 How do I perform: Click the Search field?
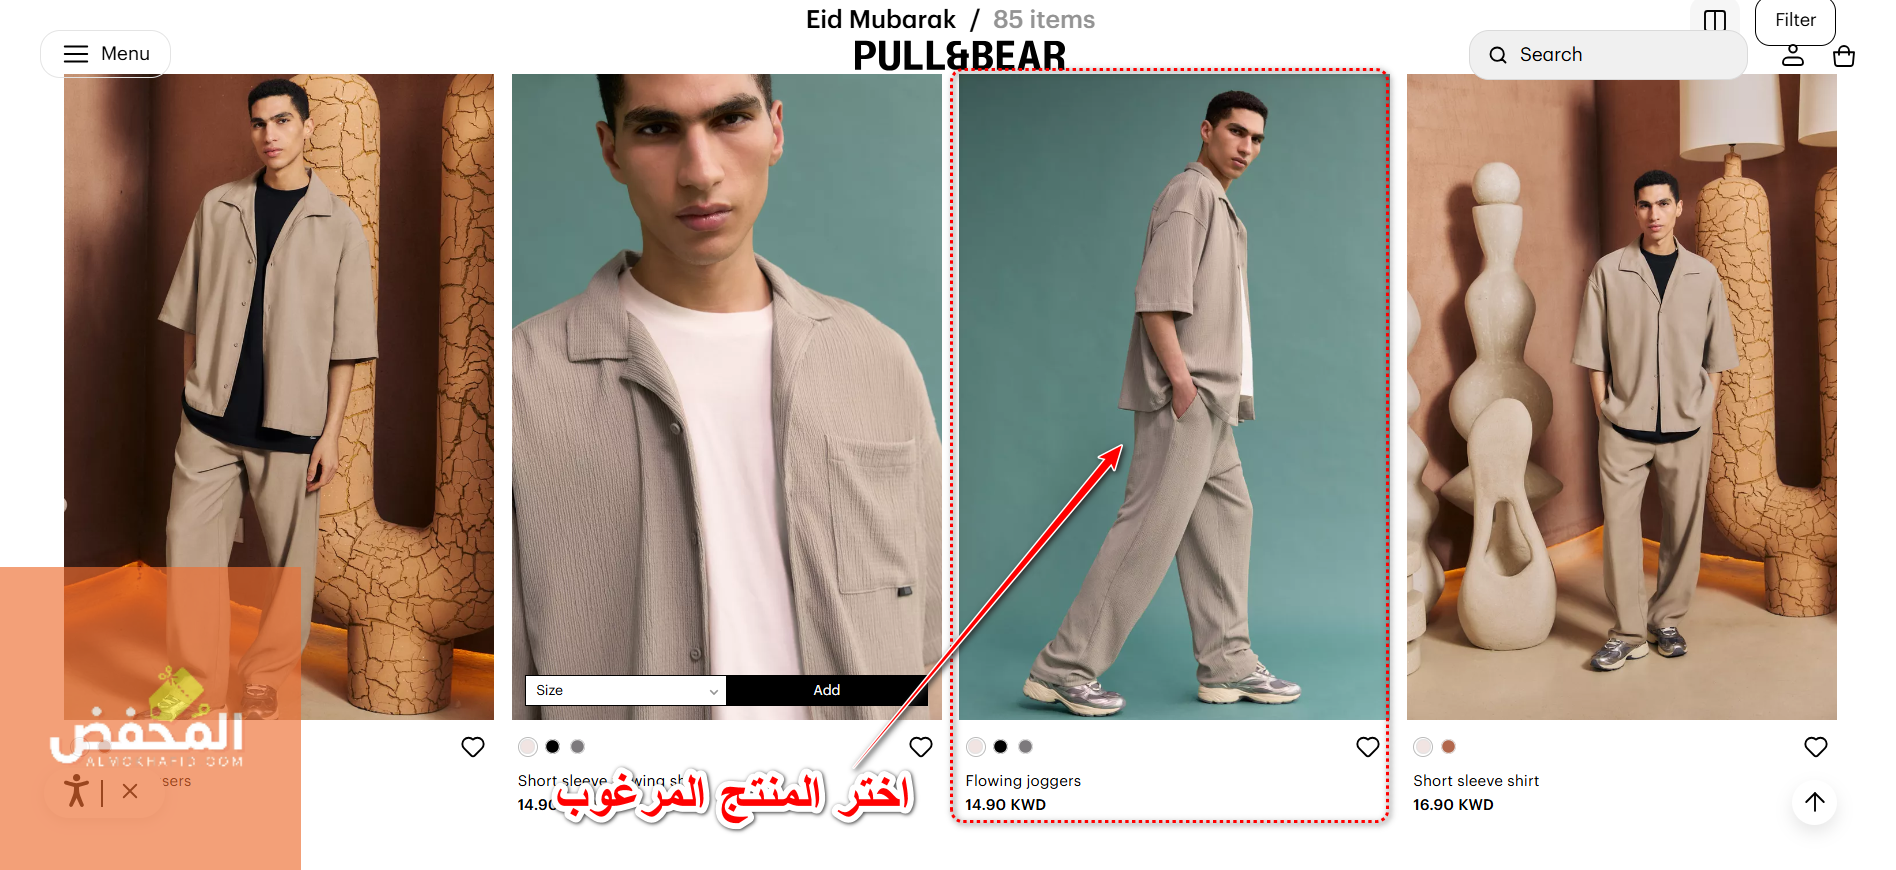(1607, 55)
